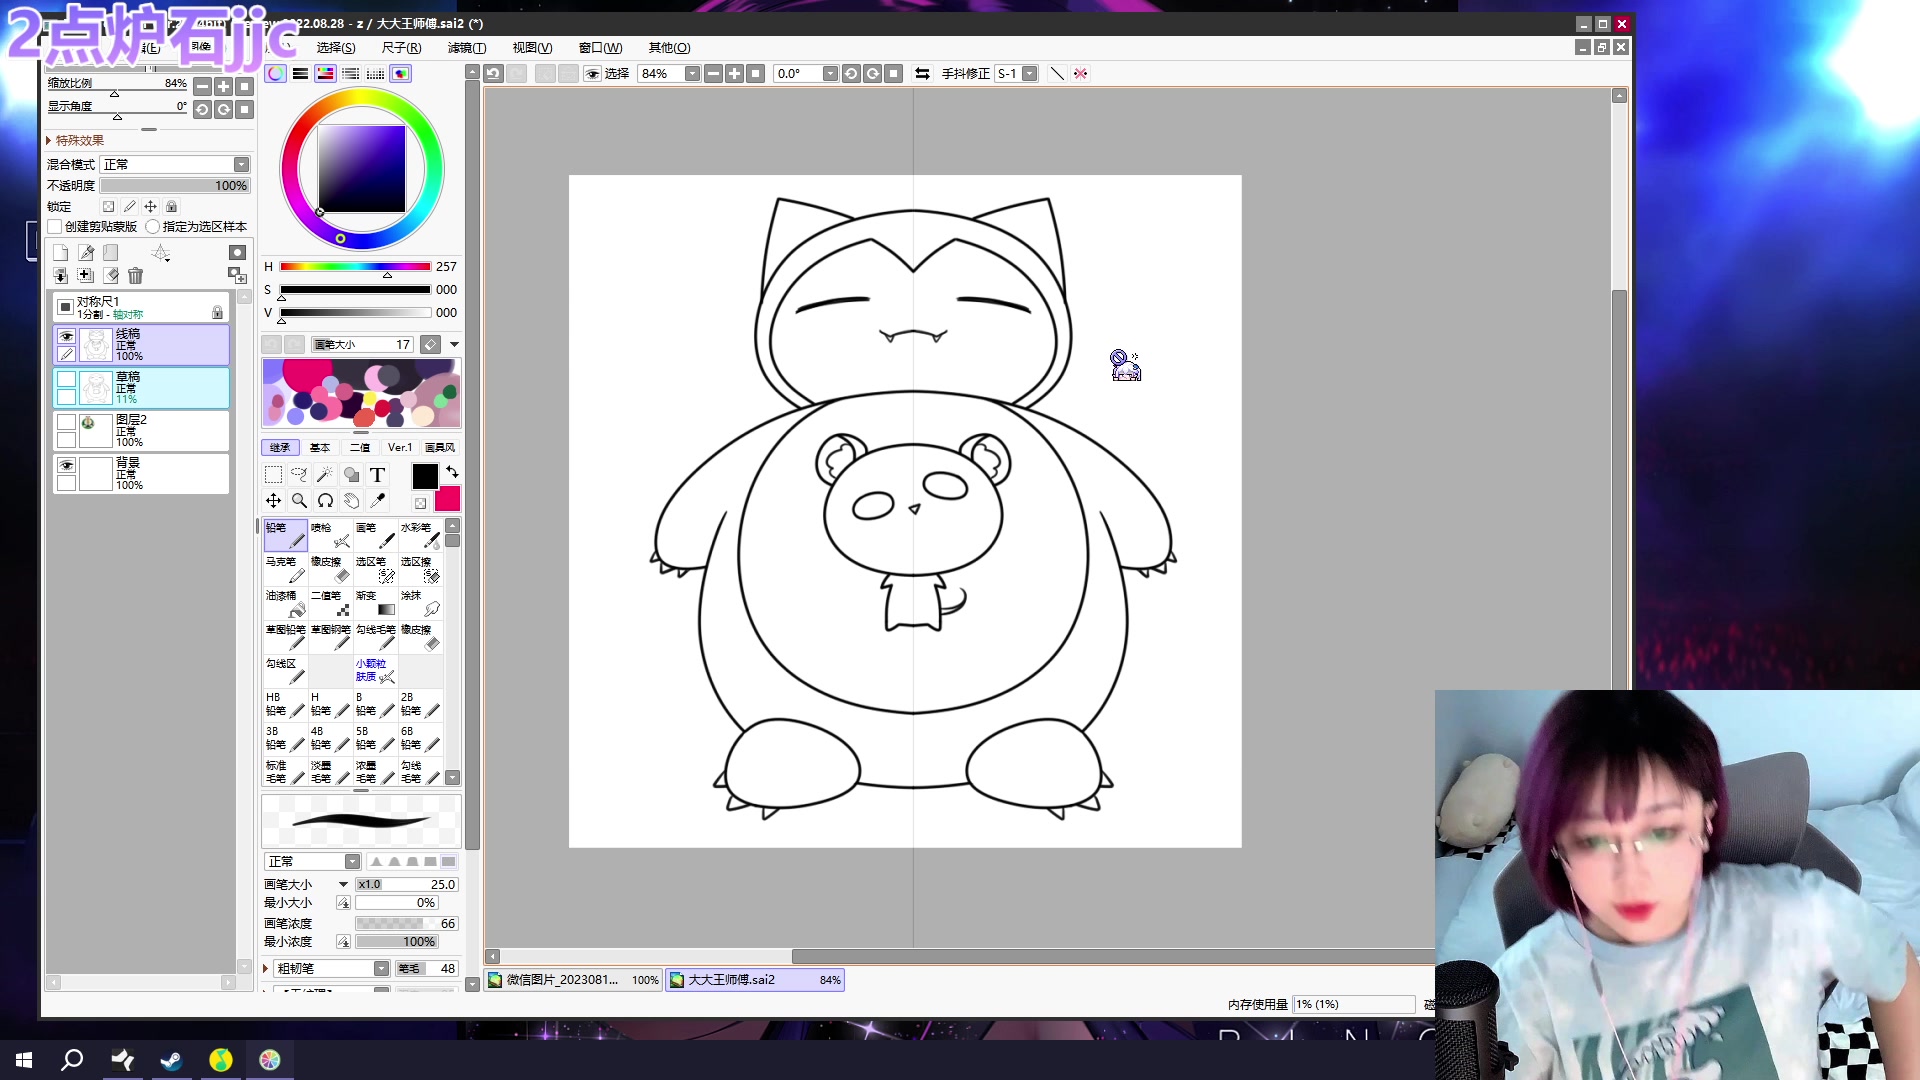This screenshot has height=1080, width=1920.
Task: Expand the 特殊效果 section
Action: pos(49,141)
